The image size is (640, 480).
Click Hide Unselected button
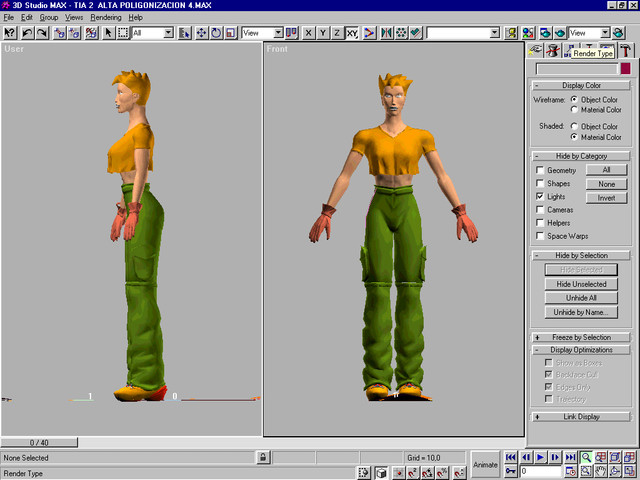point(581,284)
